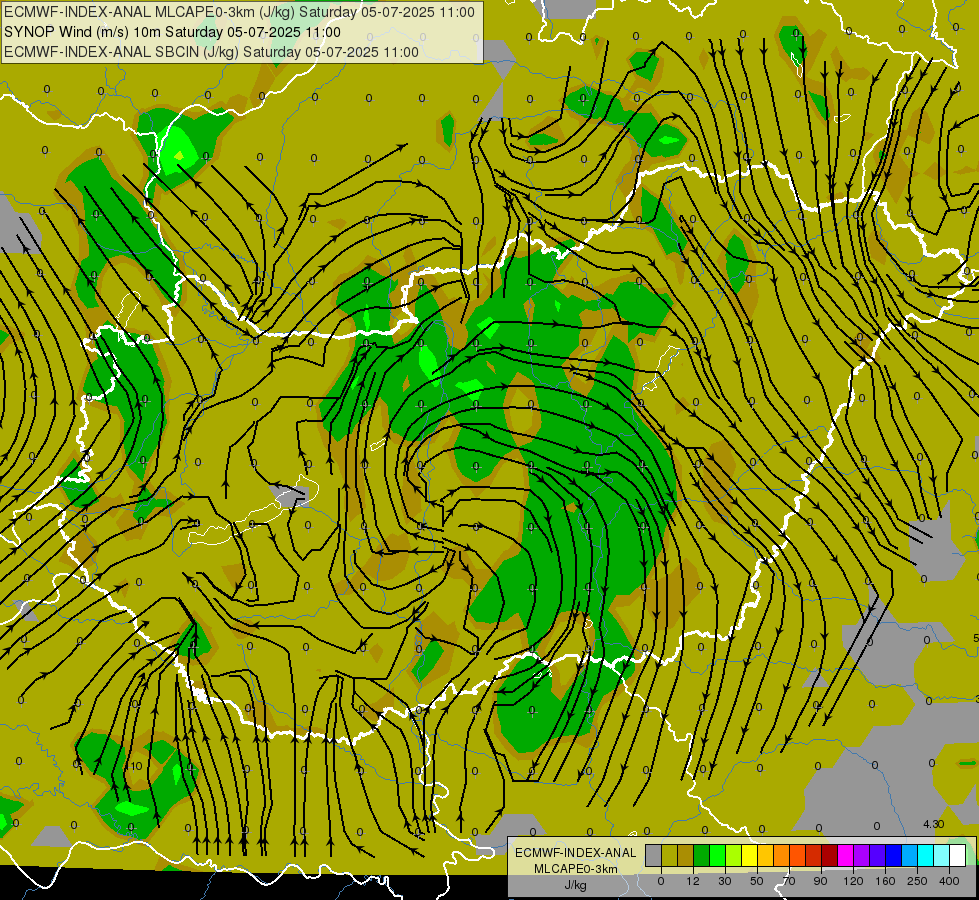Choose the pale cyan legend swatch
Screen dimensions: 979x900
pyautogui.click(x=942, y=855)
